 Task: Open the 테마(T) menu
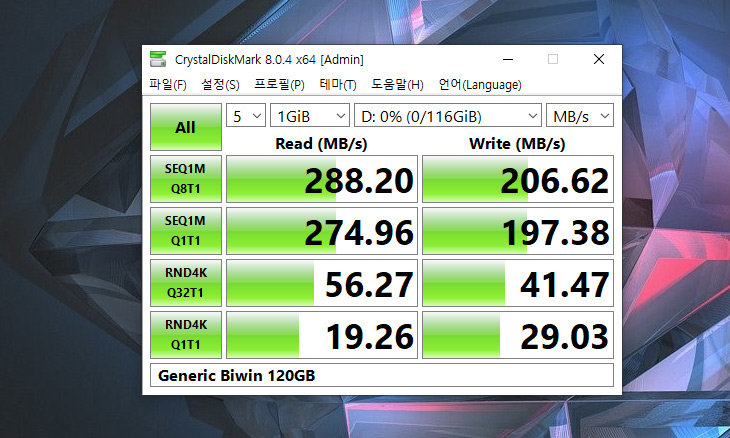pyautogui.click(x=338, y=85)
